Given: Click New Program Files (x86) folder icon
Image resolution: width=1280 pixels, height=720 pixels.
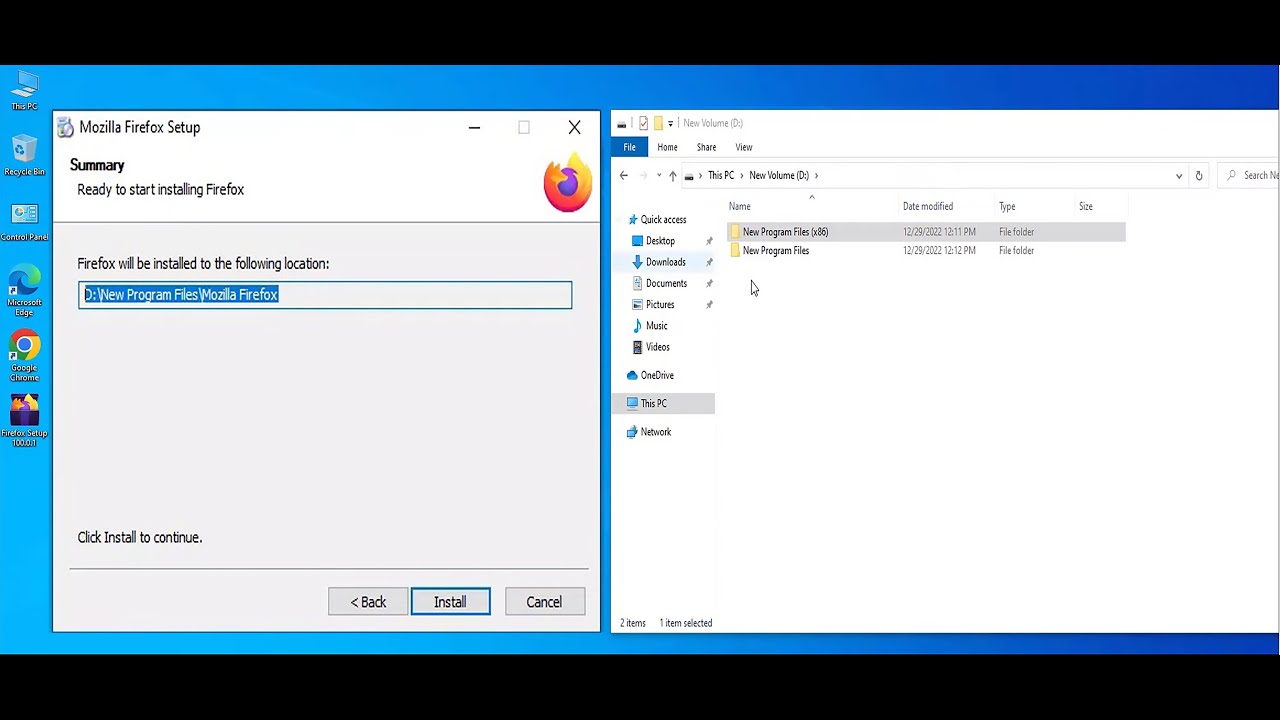Looking at the screenshot, I should (735, 232).
